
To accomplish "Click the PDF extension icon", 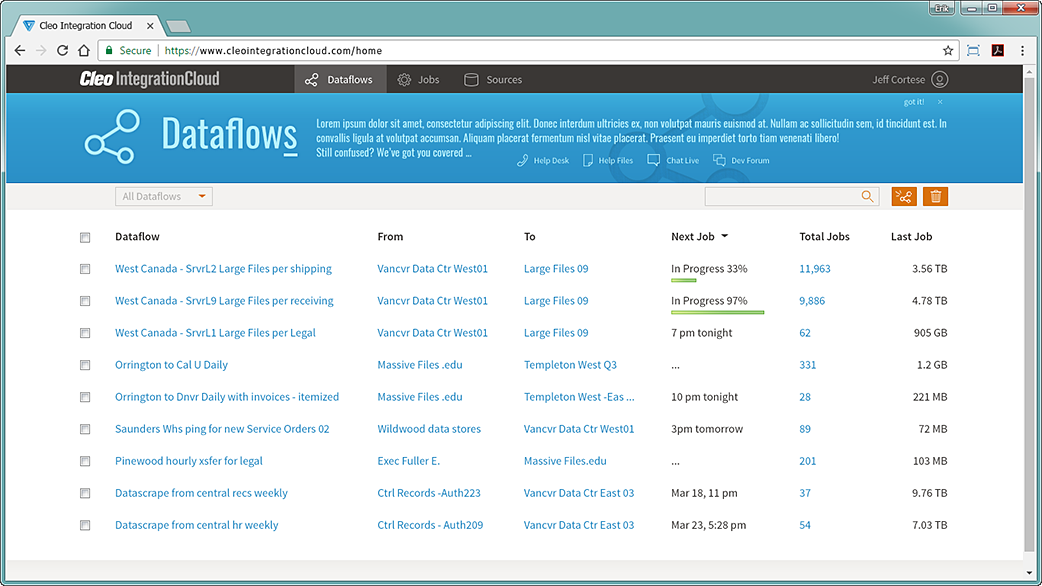I will pos(997,50).
